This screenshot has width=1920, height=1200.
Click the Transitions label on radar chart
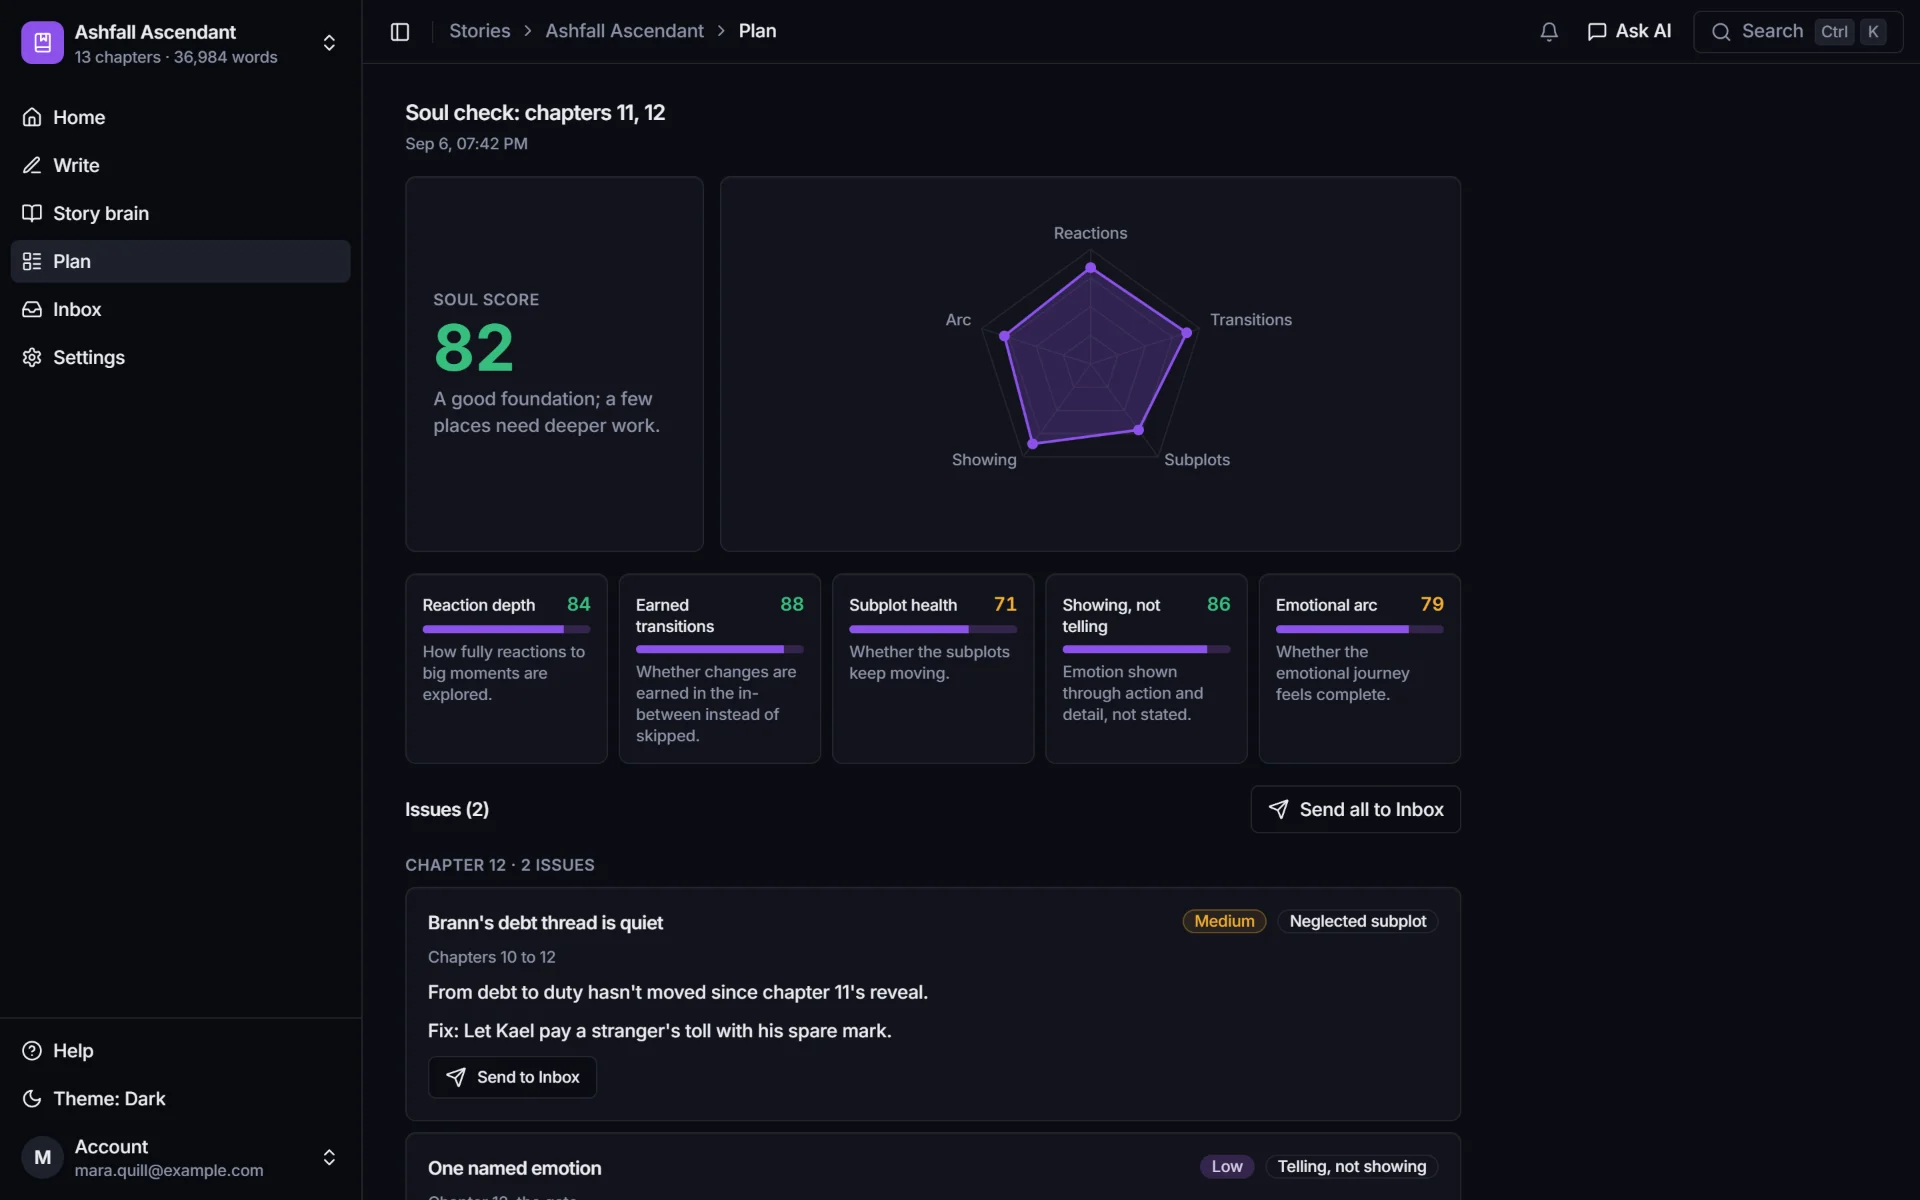(x=1251, y=320)
